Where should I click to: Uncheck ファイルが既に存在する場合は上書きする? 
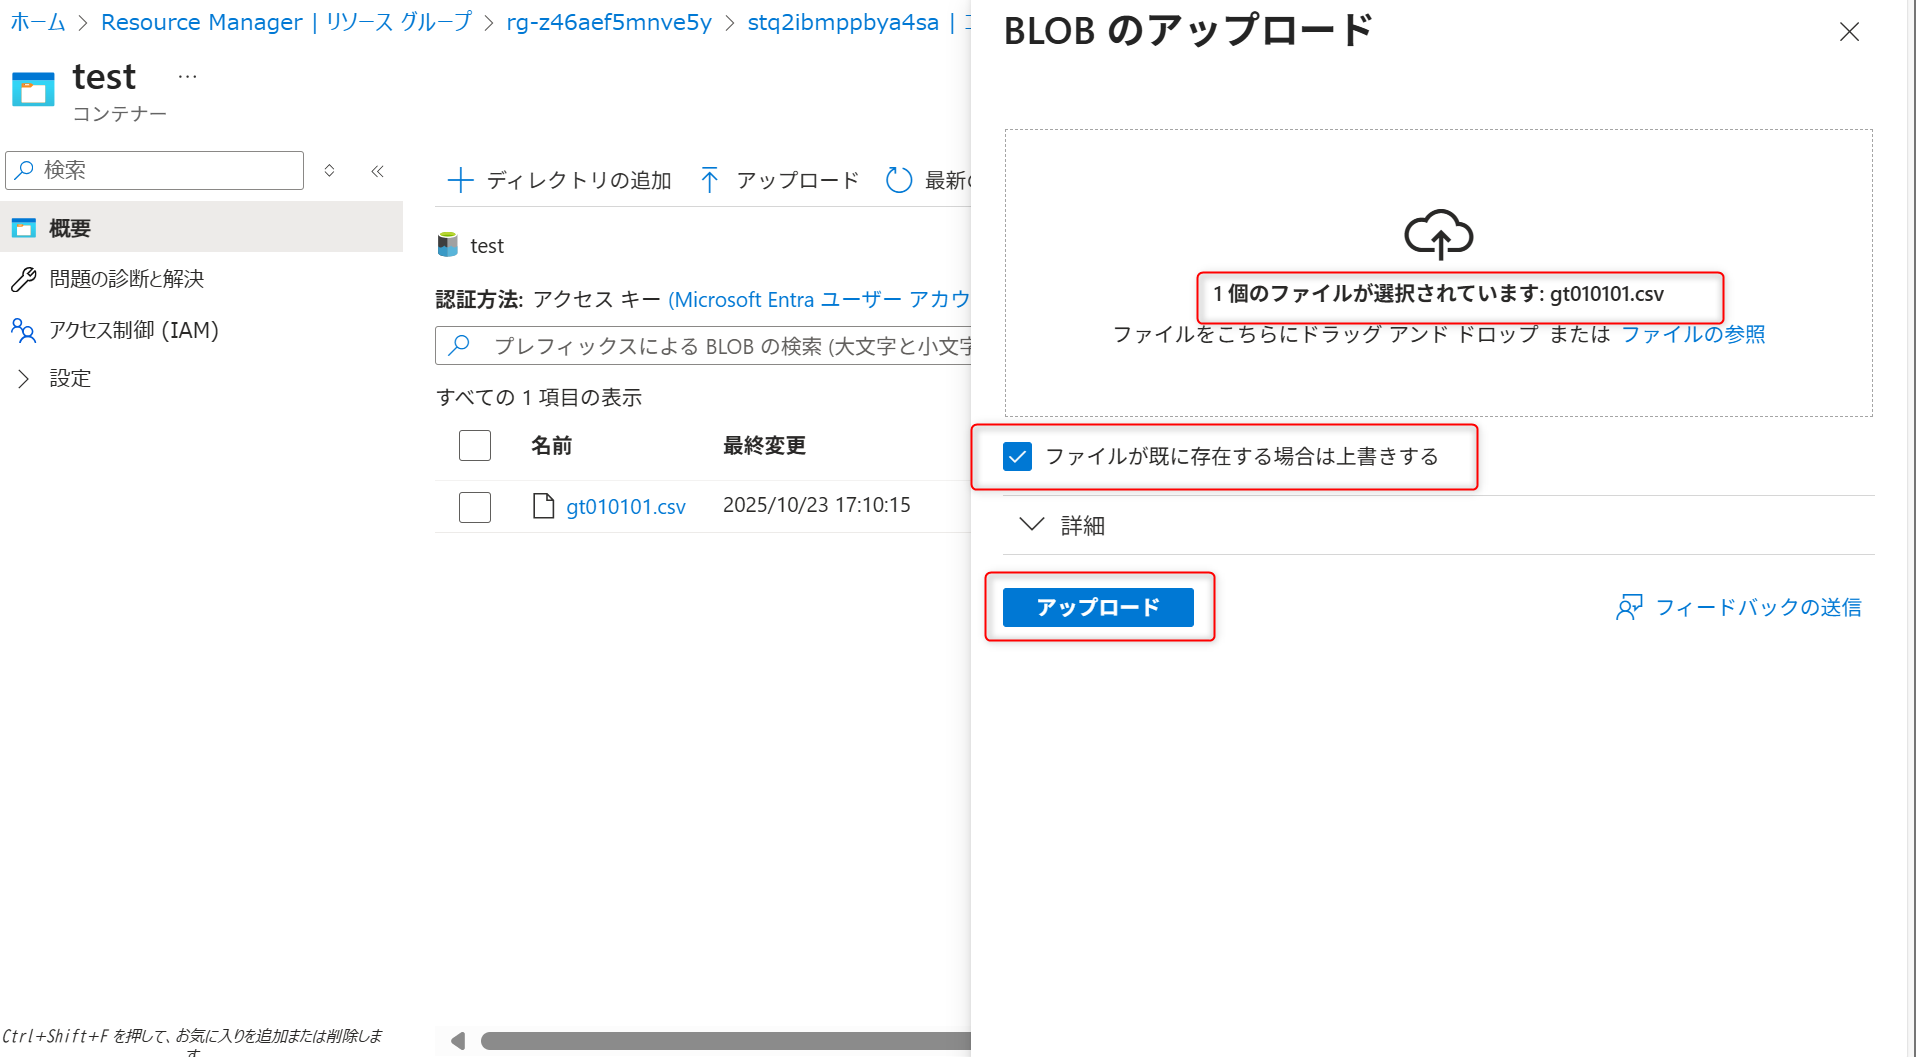1017,456
